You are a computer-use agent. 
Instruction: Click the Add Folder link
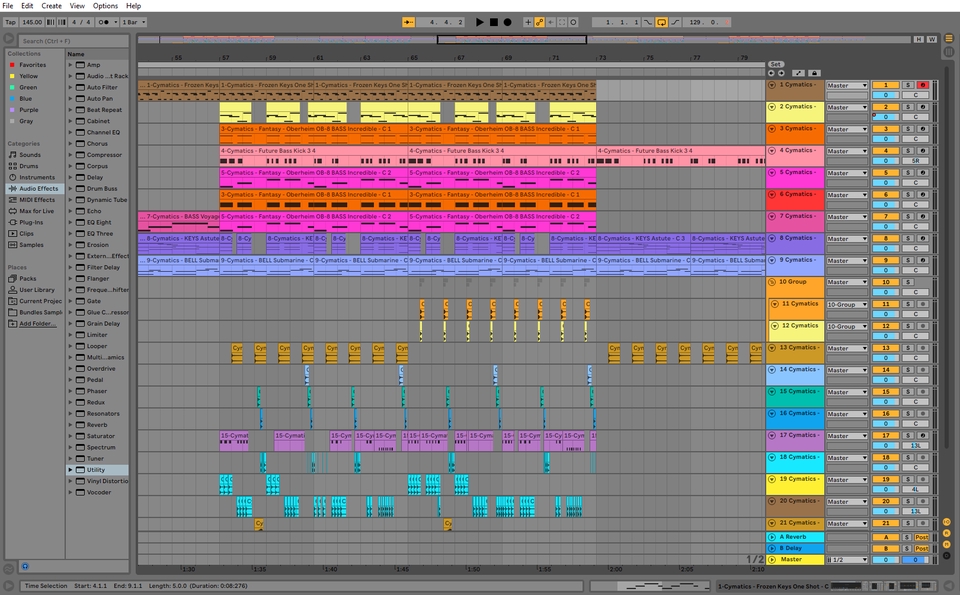(x=37, y=324)
